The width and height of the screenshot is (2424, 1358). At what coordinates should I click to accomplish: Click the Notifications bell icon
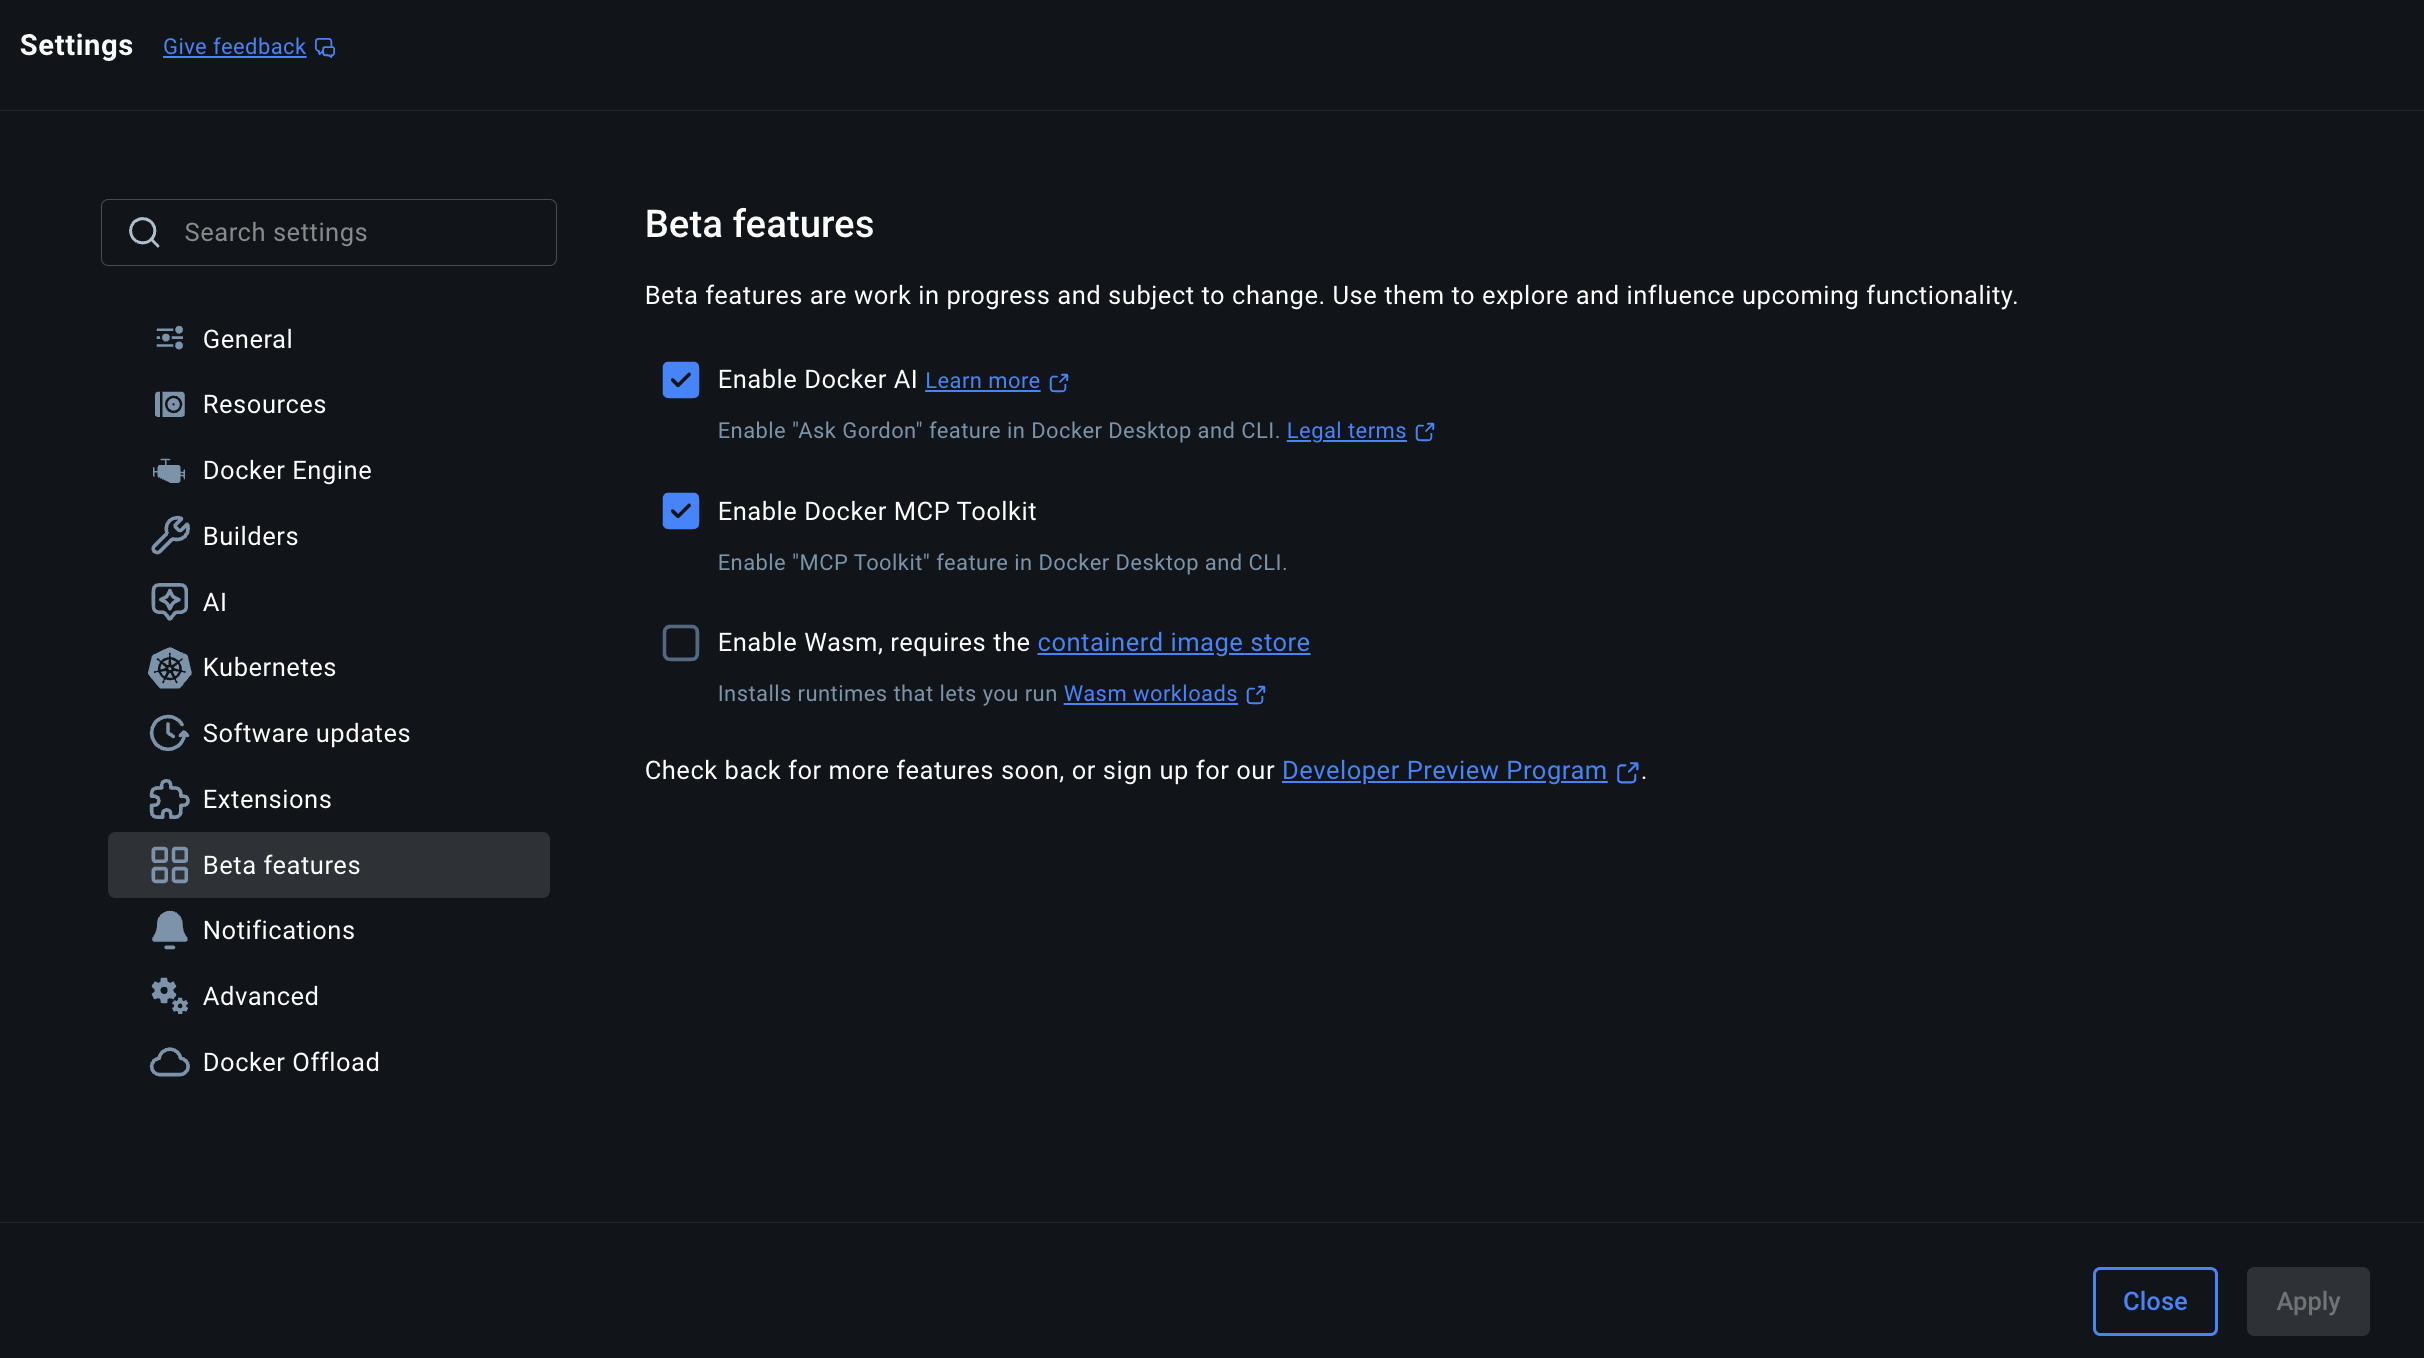click(x=169, y=930)
